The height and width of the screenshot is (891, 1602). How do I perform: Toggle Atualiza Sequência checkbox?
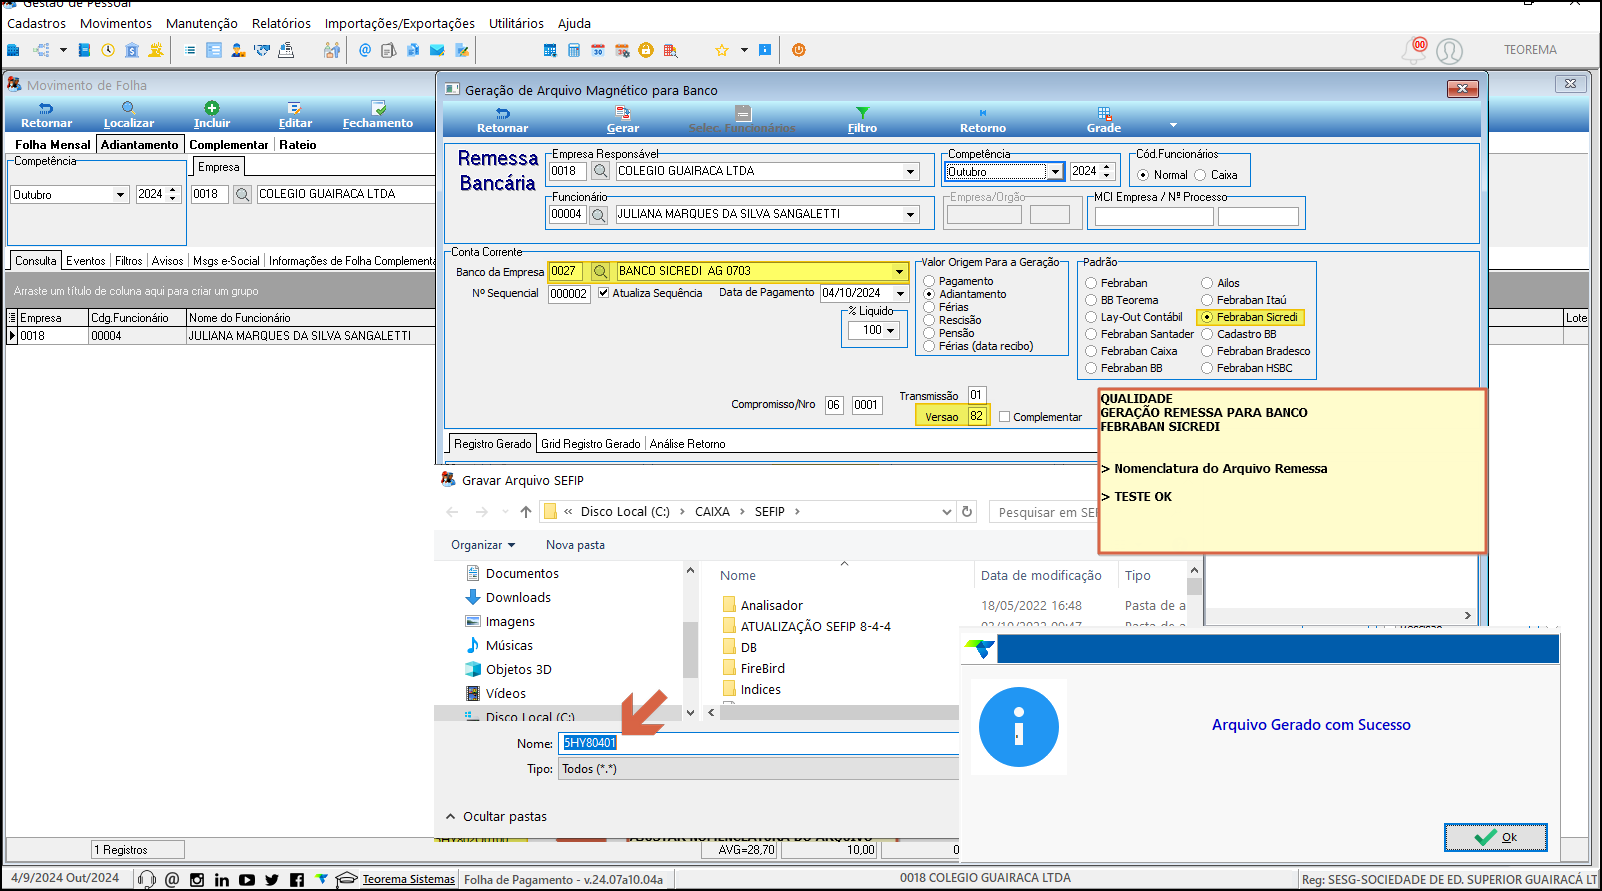pyautogui.click(x=603, y=293)
